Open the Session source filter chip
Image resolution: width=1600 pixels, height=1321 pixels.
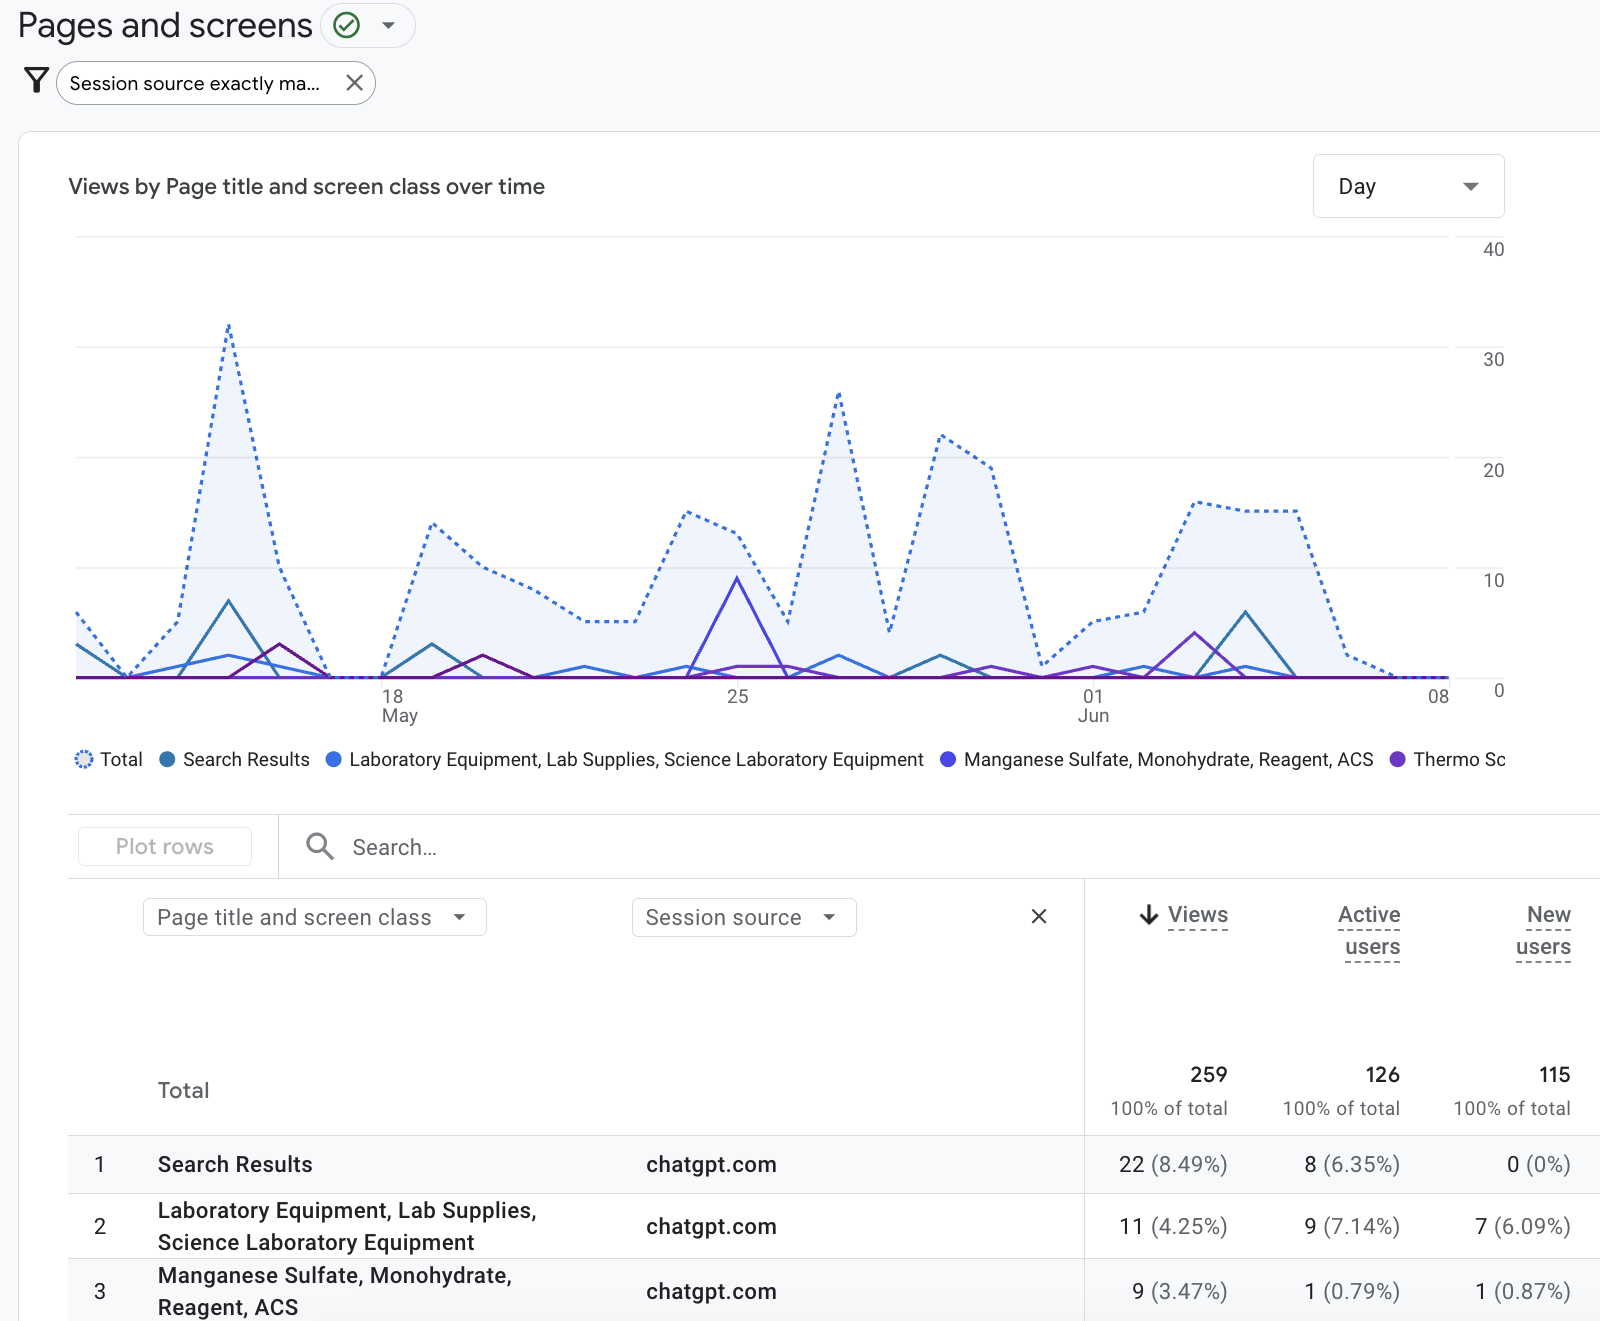click(195, 83)
